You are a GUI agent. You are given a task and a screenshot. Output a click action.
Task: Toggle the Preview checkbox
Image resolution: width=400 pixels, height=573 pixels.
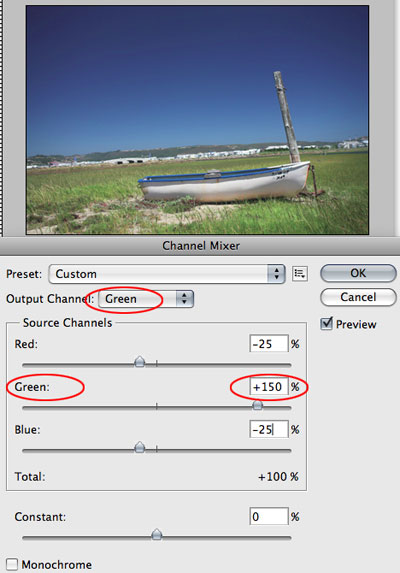pyautogui.click(x=326, y=324)
